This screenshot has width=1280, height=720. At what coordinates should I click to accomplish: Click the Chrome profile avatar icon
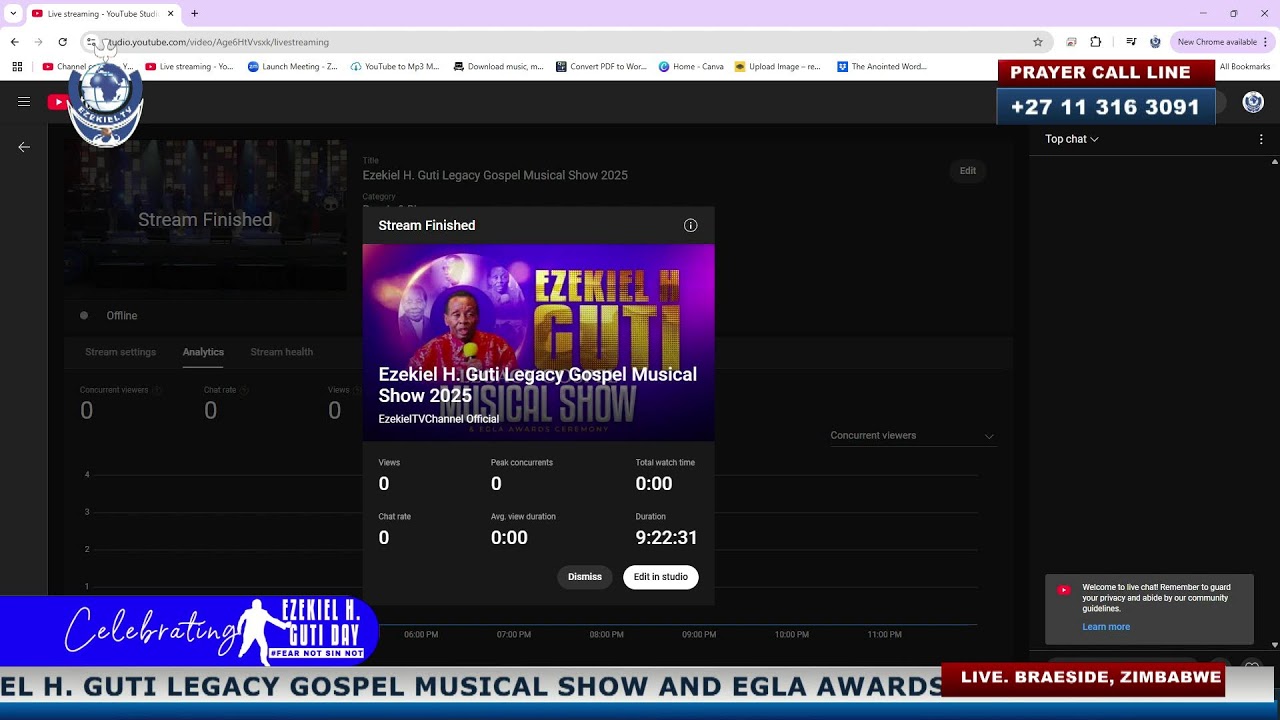tap(1155, 42)
